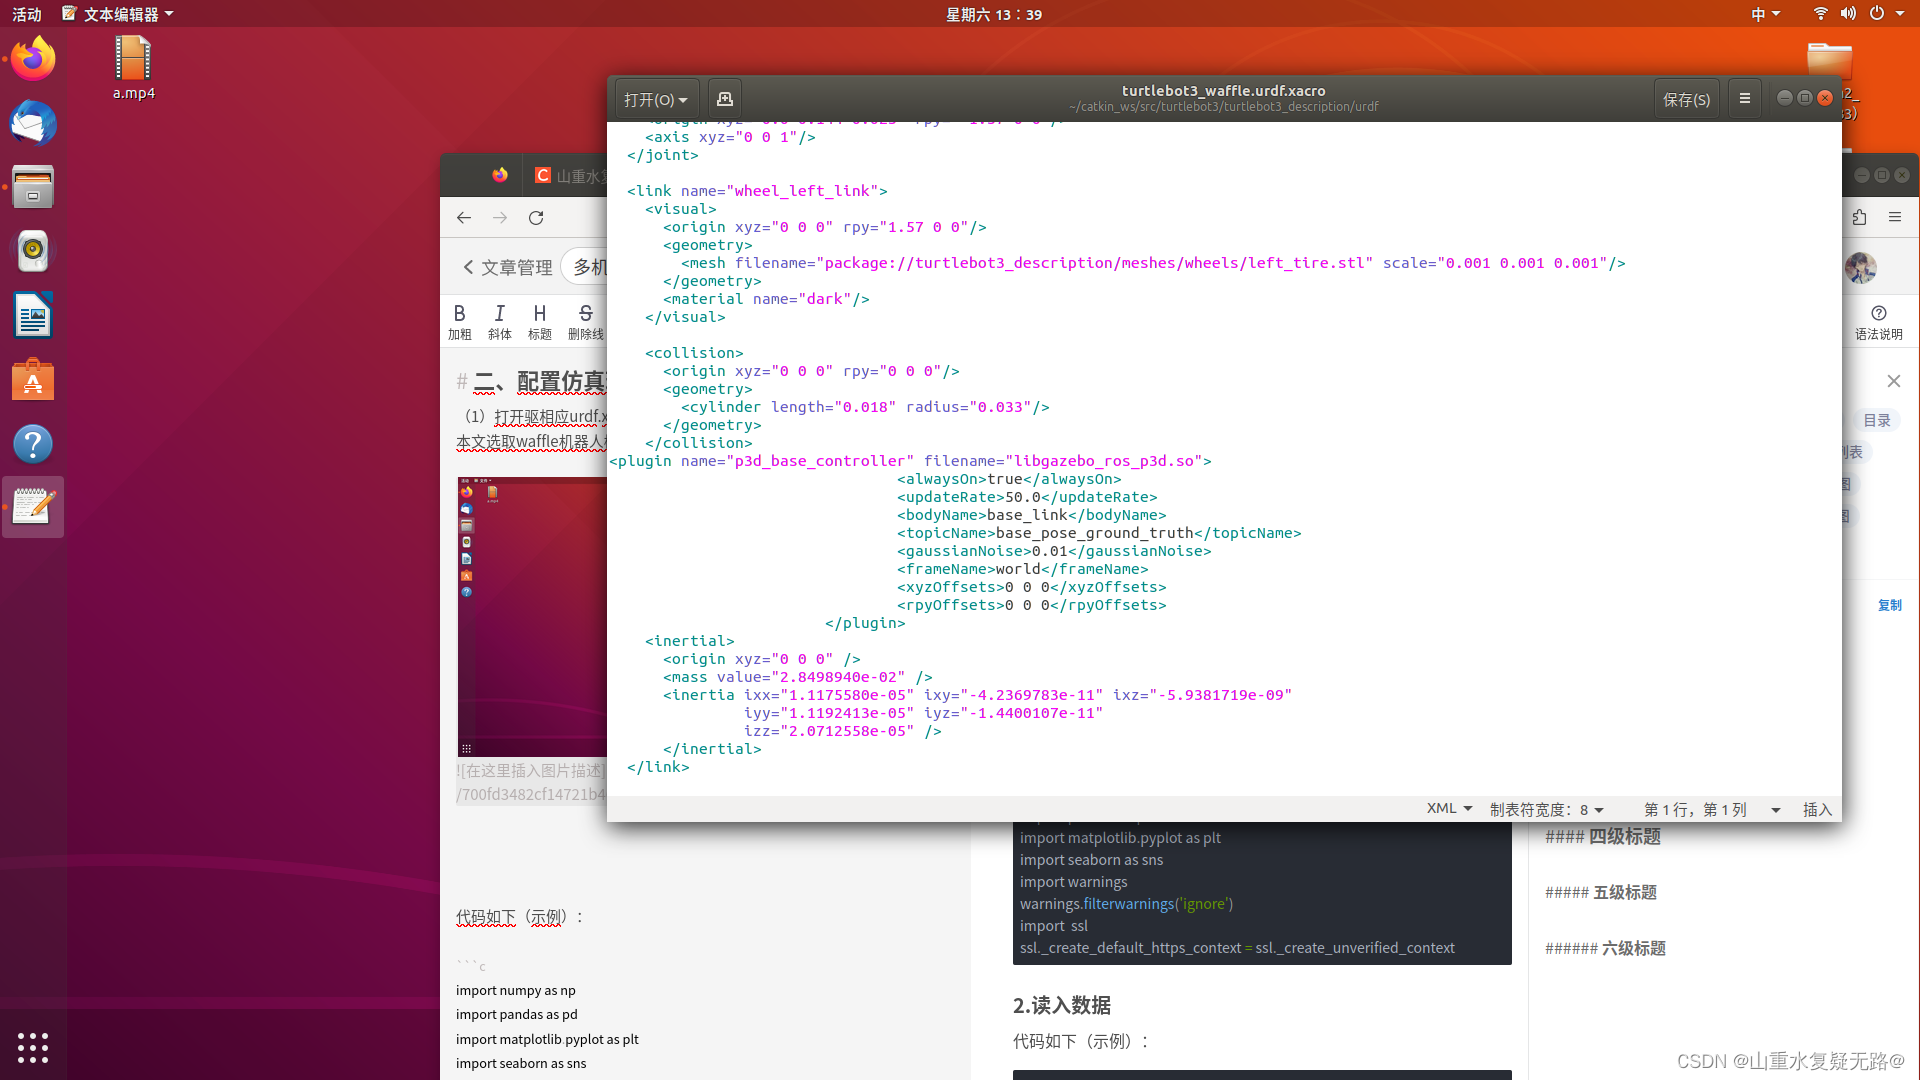Open Firefox from the Ubuntu dock
1920x1080 pixels.
click(x=33, y=59)
